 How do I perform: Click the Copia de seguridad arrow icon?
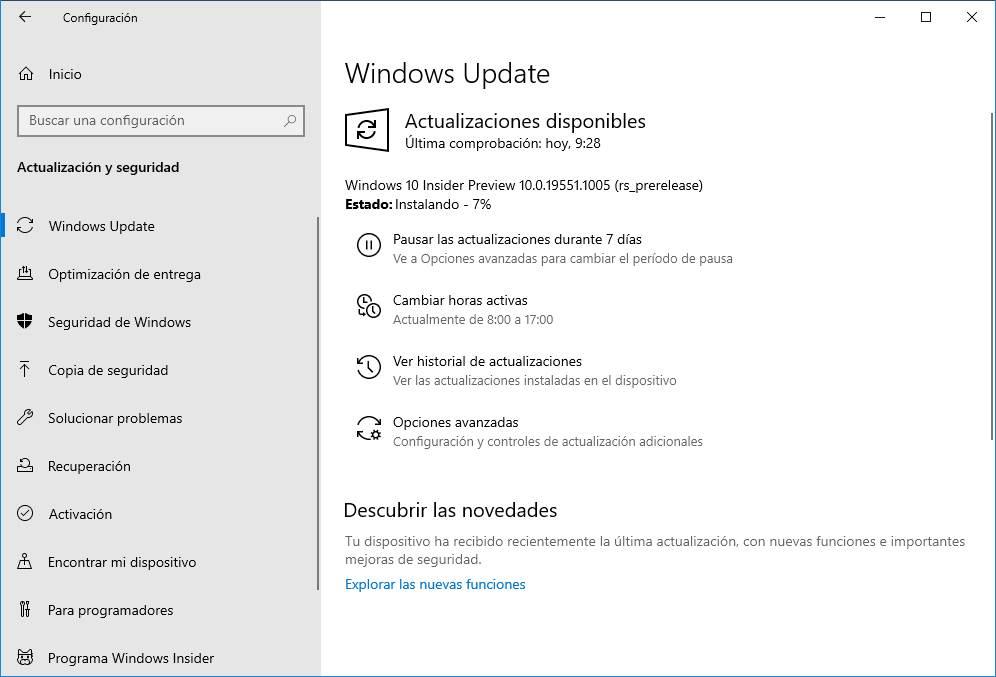tap(25, 370)
